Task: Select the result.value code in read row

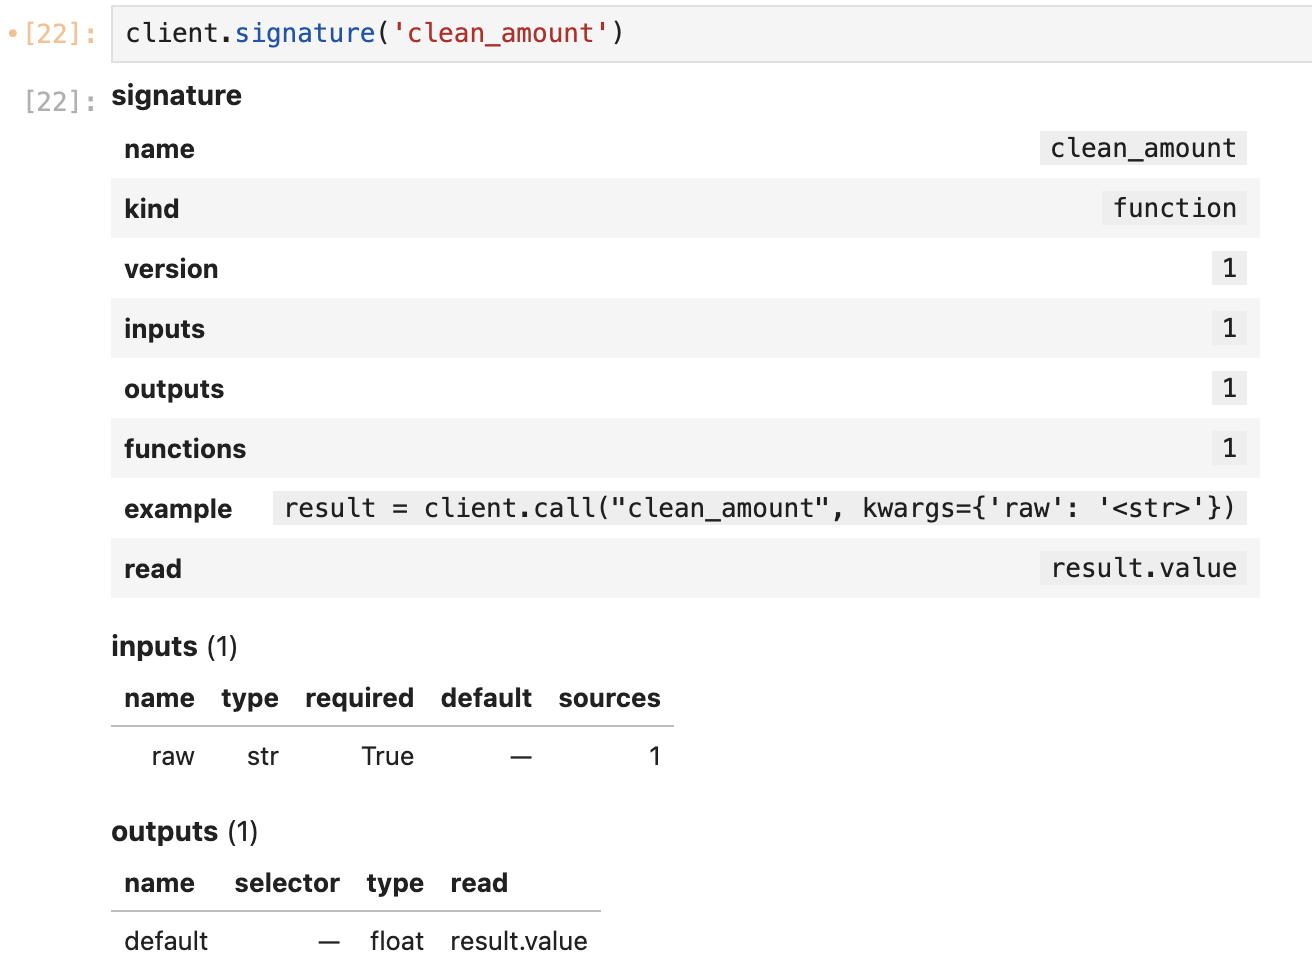Action: pyautogui.click(x=1143, y=568)
